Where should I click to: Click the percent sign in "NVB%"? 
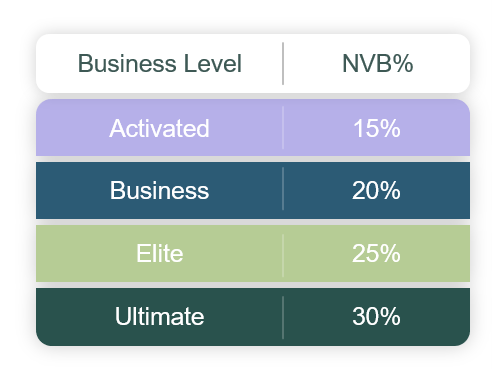pos(402,63)
